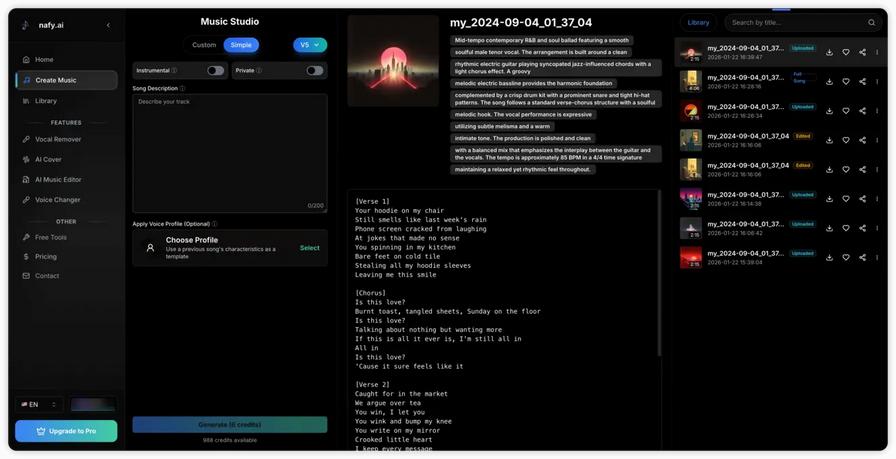Open the V5 model version dropdown
The height and width of the screenshot is (459, 896).
310,45
